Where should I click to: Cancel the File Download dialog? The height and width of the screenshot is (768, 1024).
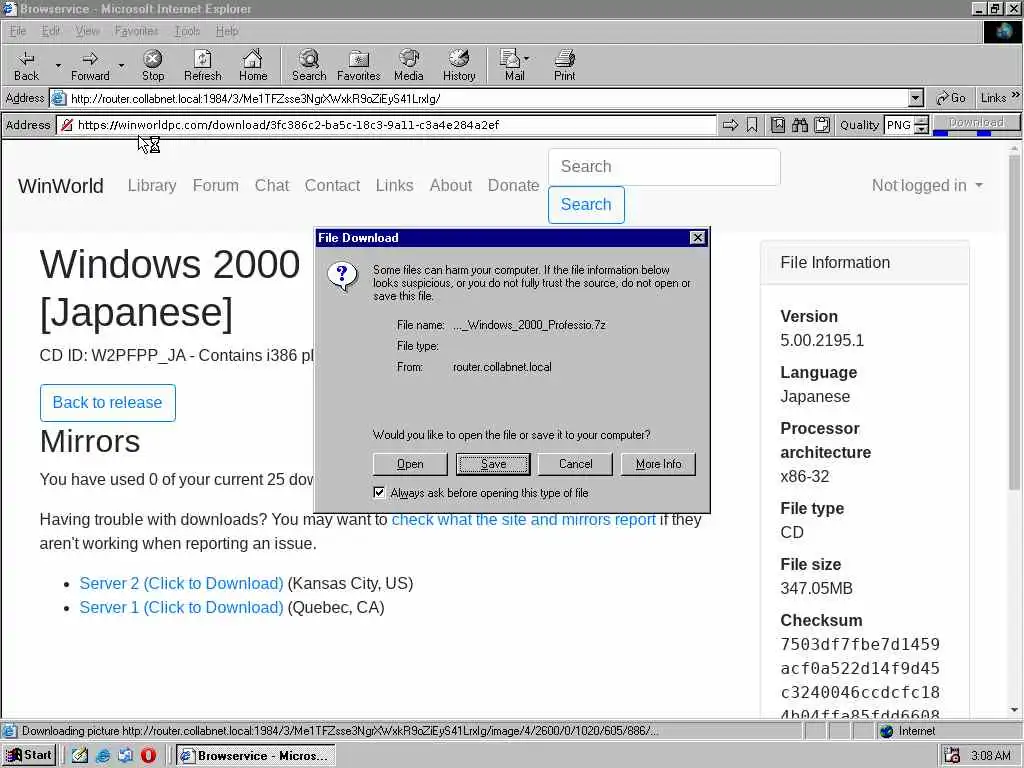575,464
